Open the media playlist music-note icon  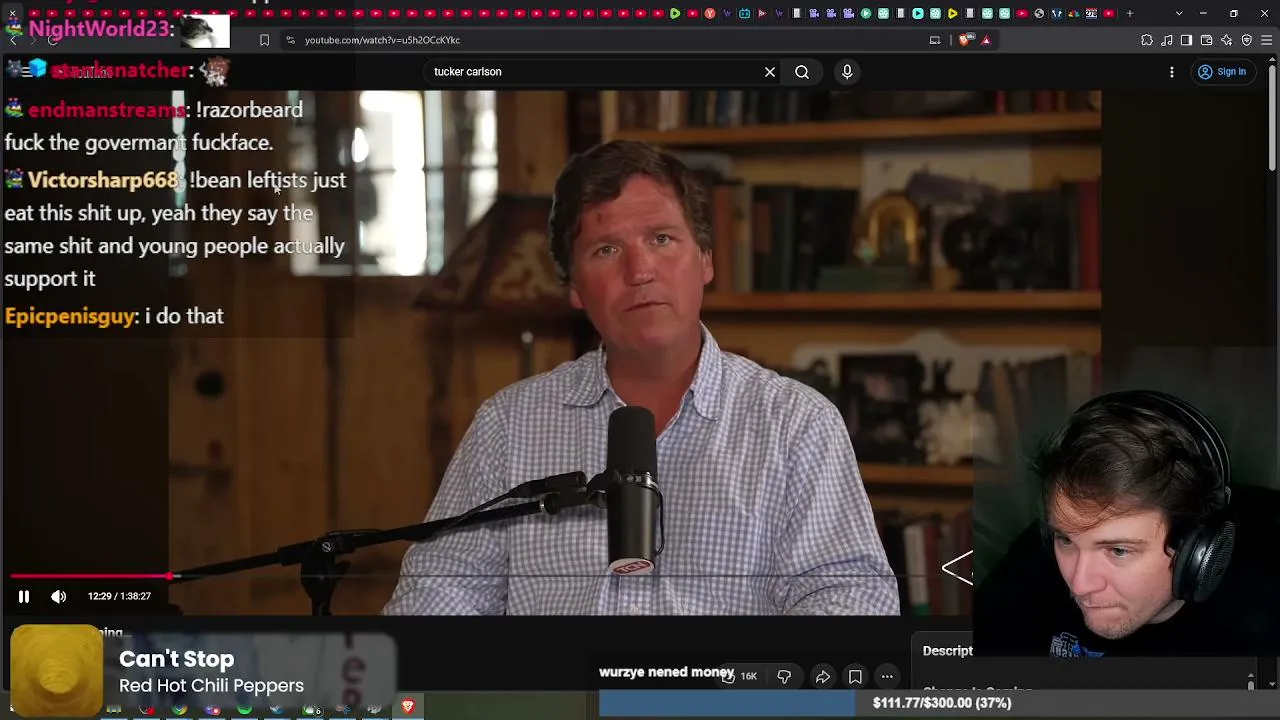1167,40
